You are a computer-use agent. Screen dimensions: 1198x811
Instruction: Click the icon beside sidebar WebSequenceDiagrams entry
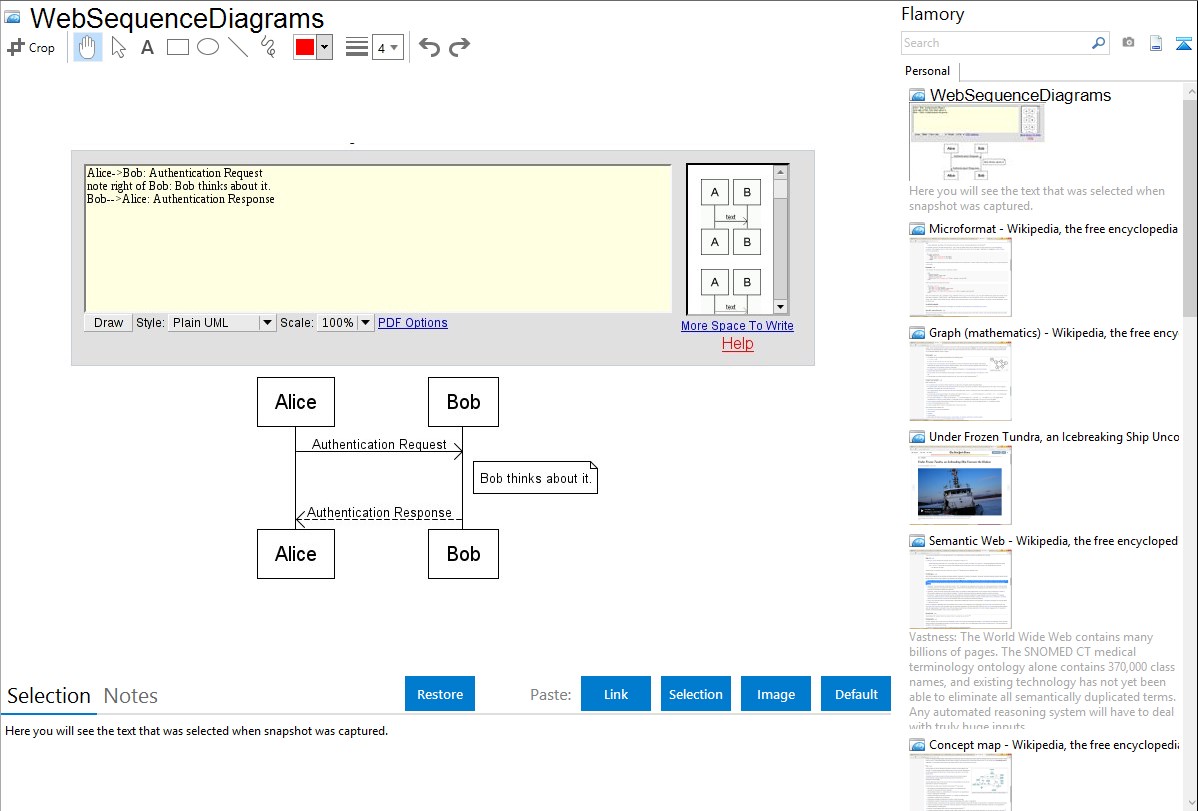point(917,96)
